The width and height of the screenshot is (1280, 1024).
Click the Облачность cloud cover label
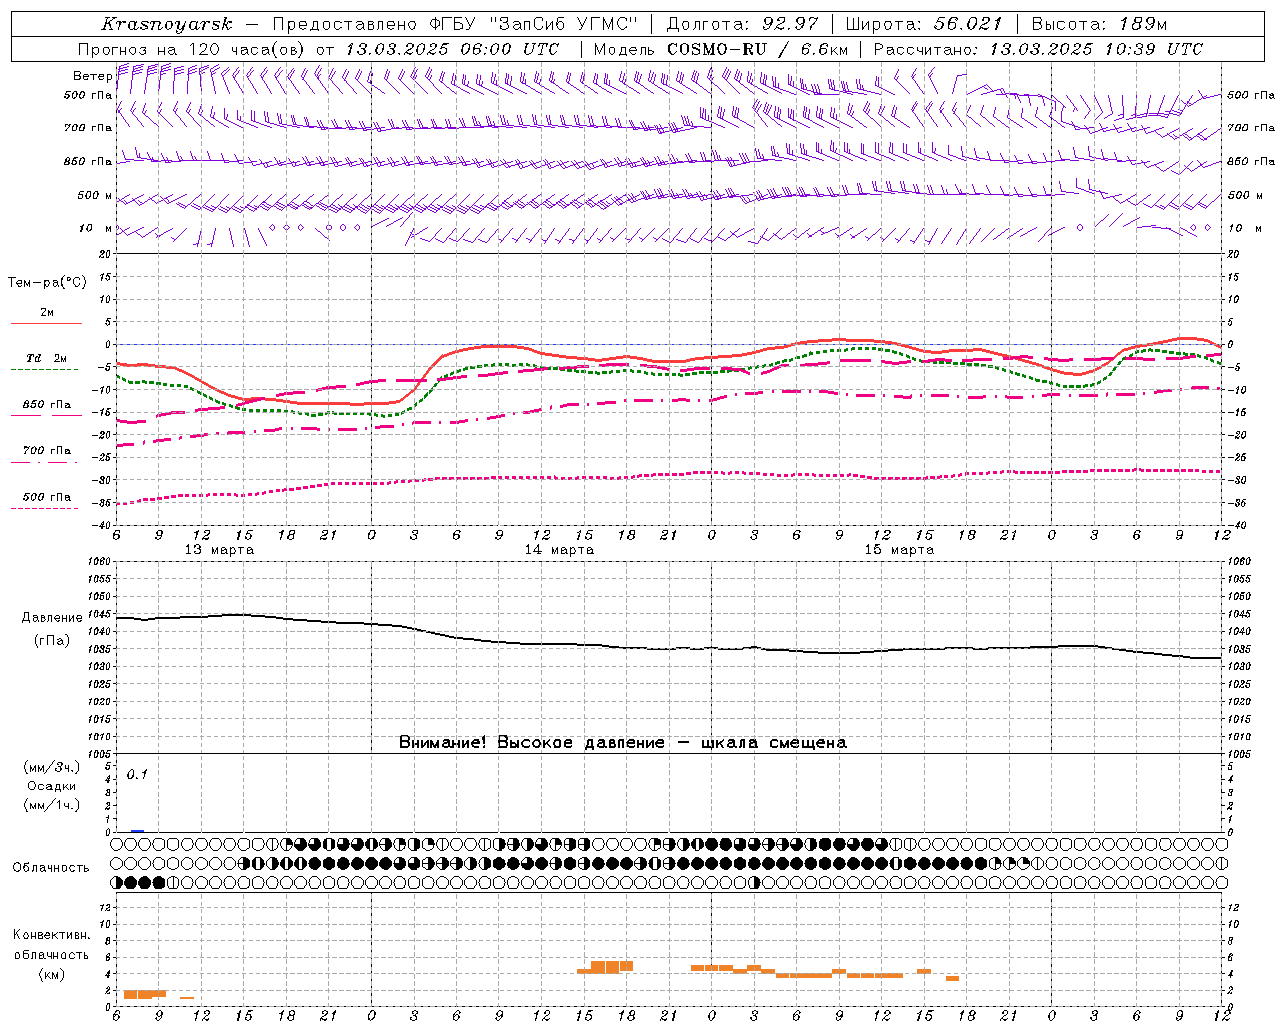click(51, 868)
